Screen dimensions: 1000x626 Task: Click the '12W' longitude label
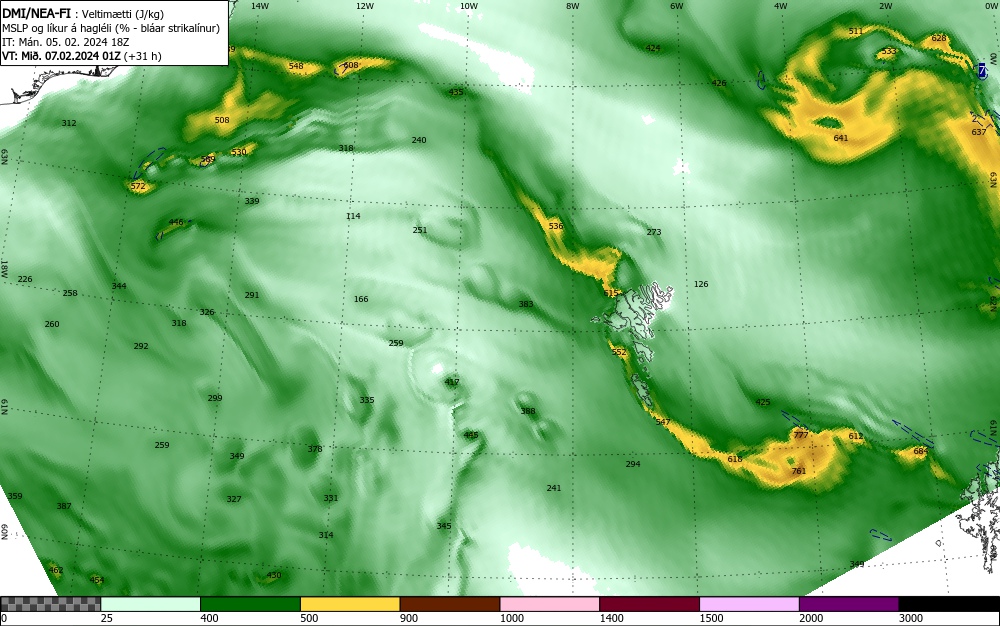click(364, 6)
